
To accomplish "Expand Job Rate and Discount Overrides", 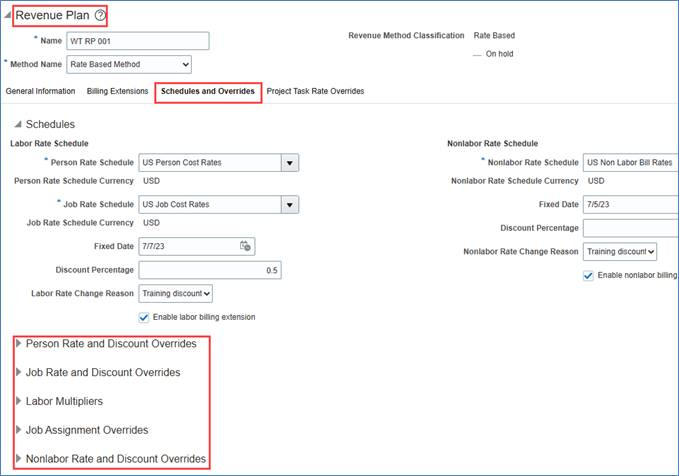I will click(x=19, y=372).
